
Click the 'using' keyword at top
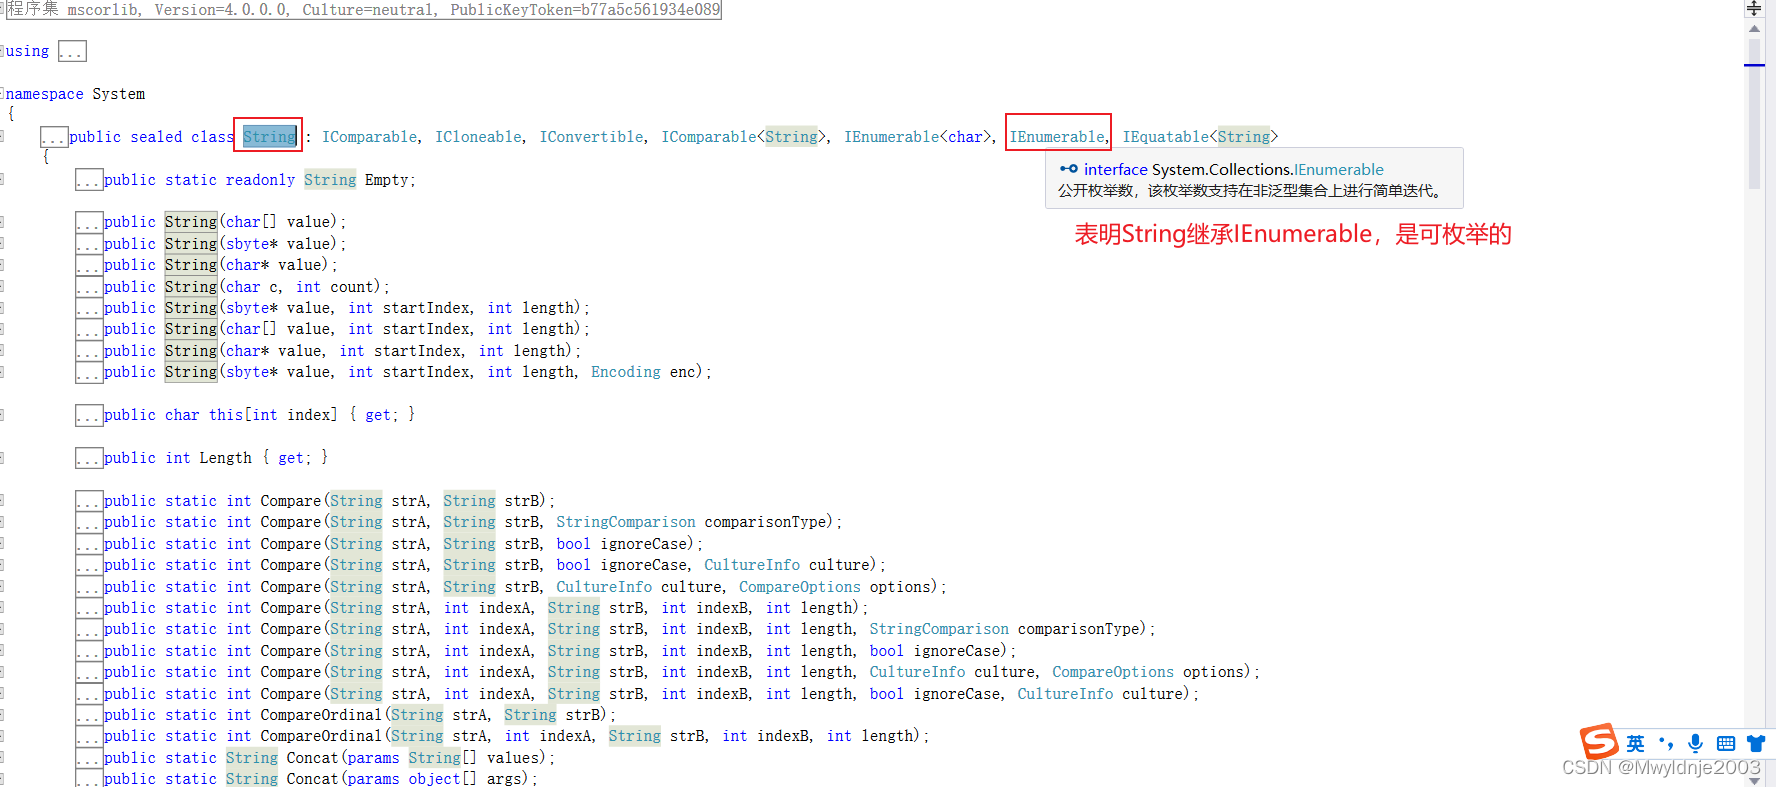click(27, 51)
